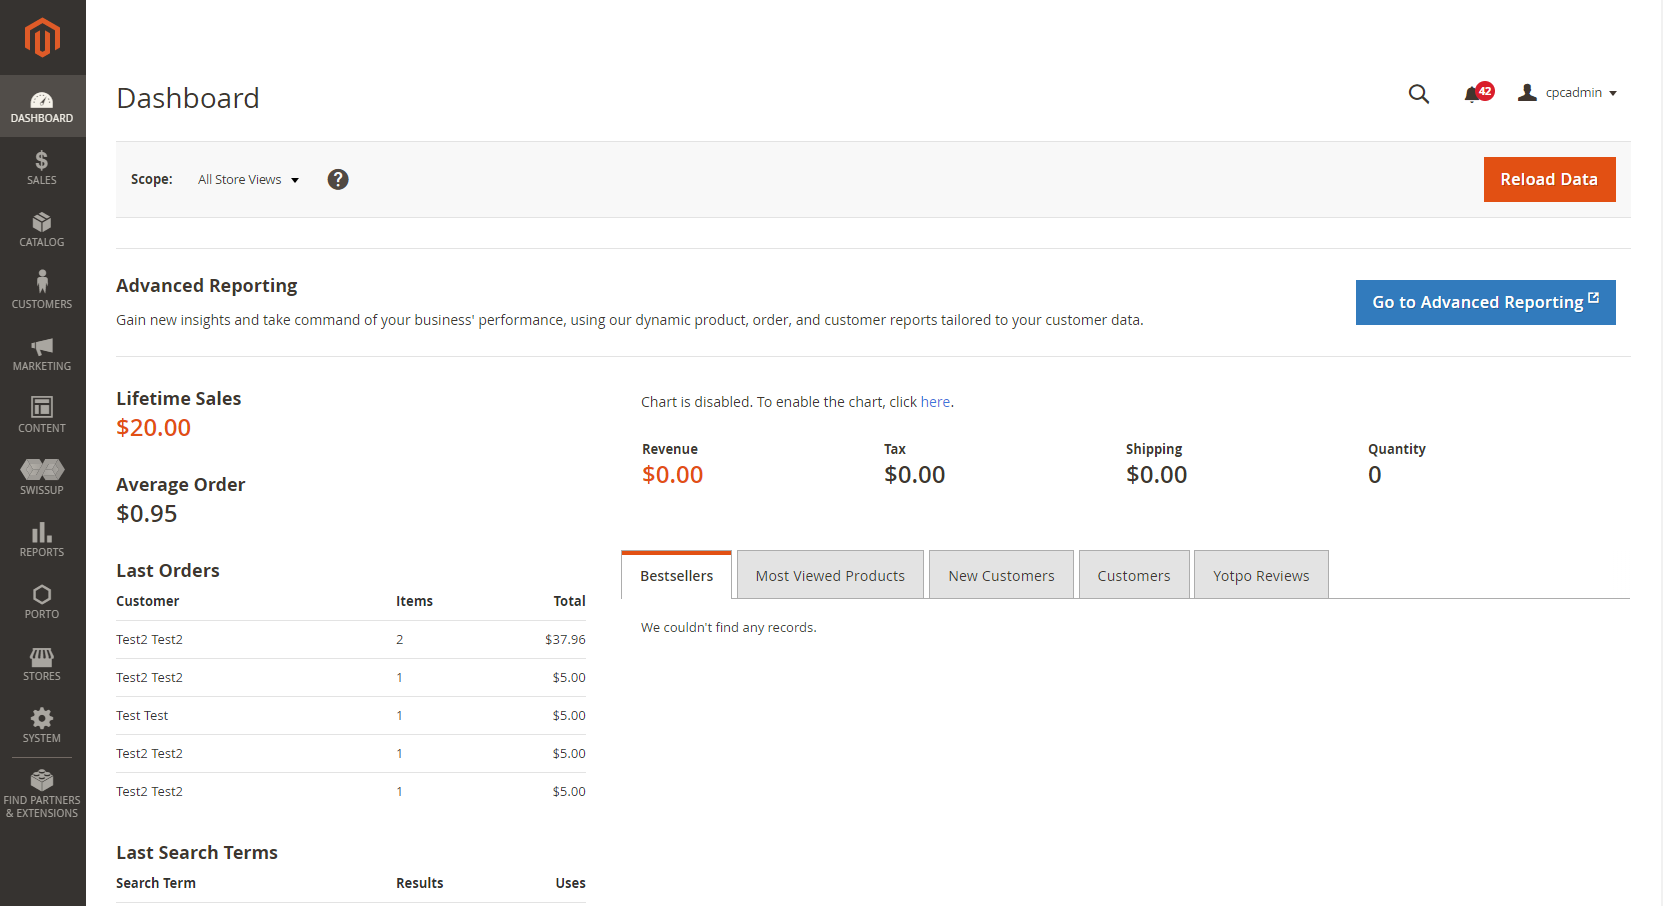Viewport: 1663px width, 906px height.
Task: Select the Bestsellers tab
Action: point(677,575)
